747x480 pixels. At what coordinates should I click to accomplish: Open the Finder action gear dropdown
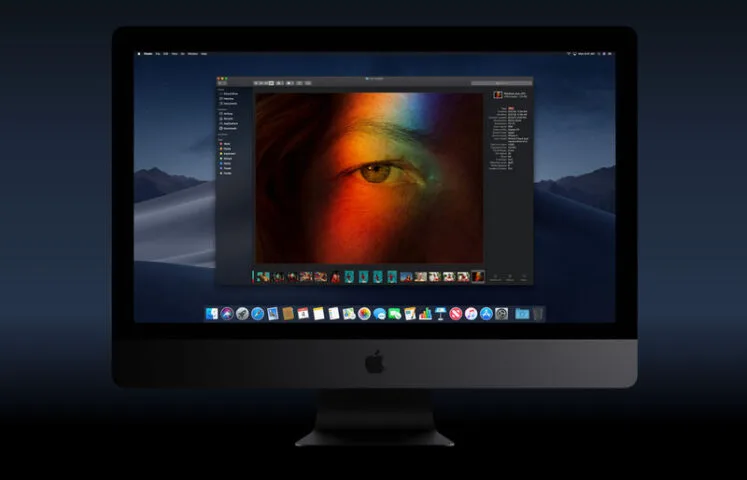(290, 83)
